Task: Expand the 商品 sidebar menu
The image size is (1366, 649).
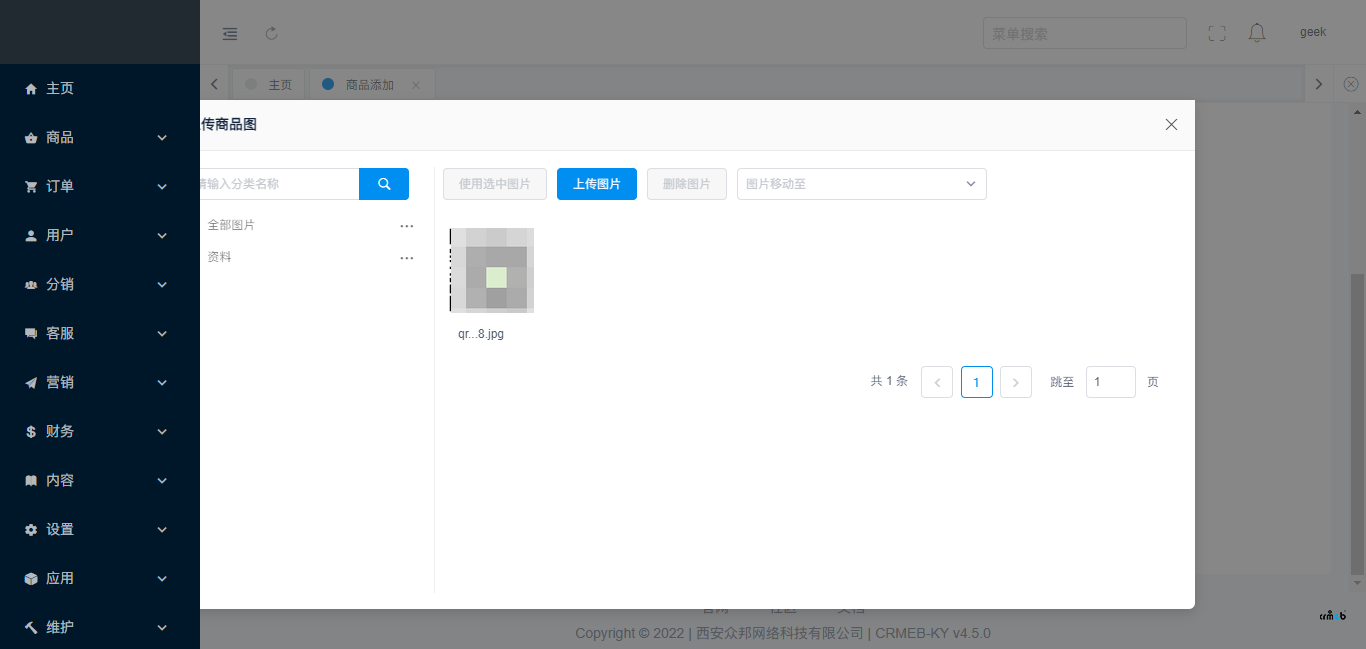Action: (100, 137)
